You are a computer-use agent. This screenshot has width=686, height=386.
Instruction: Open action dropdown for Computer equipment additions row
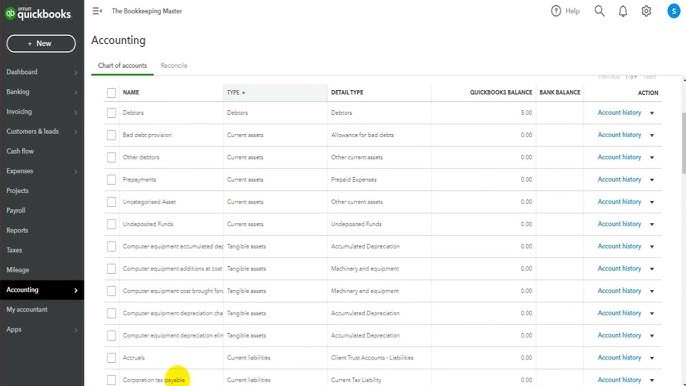pos(652,269)
